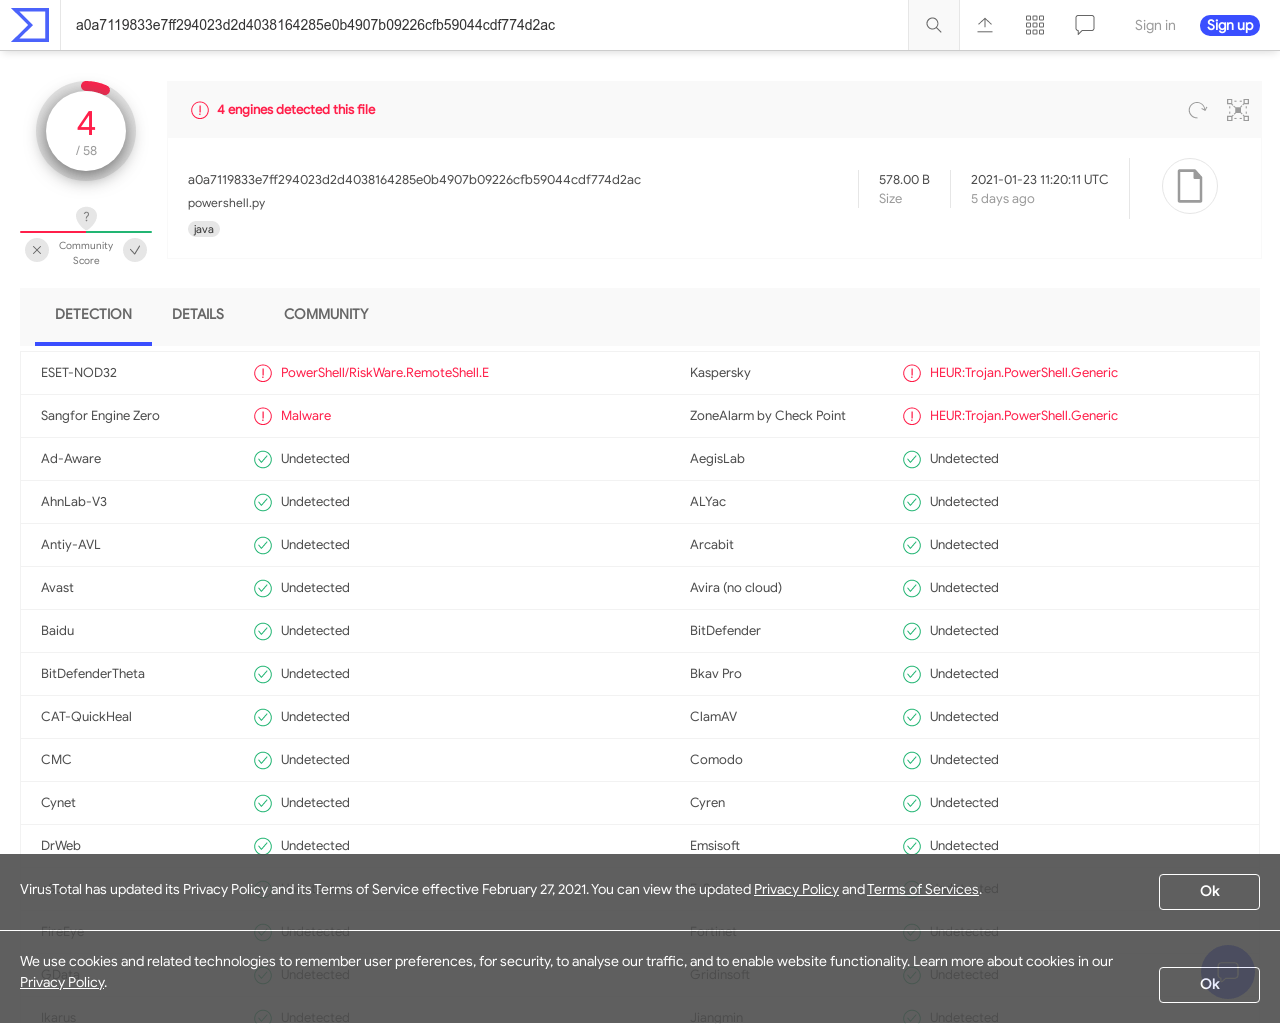Open the upload file icon
The height and width of the screenshot is (1024, 1280).
985,25
